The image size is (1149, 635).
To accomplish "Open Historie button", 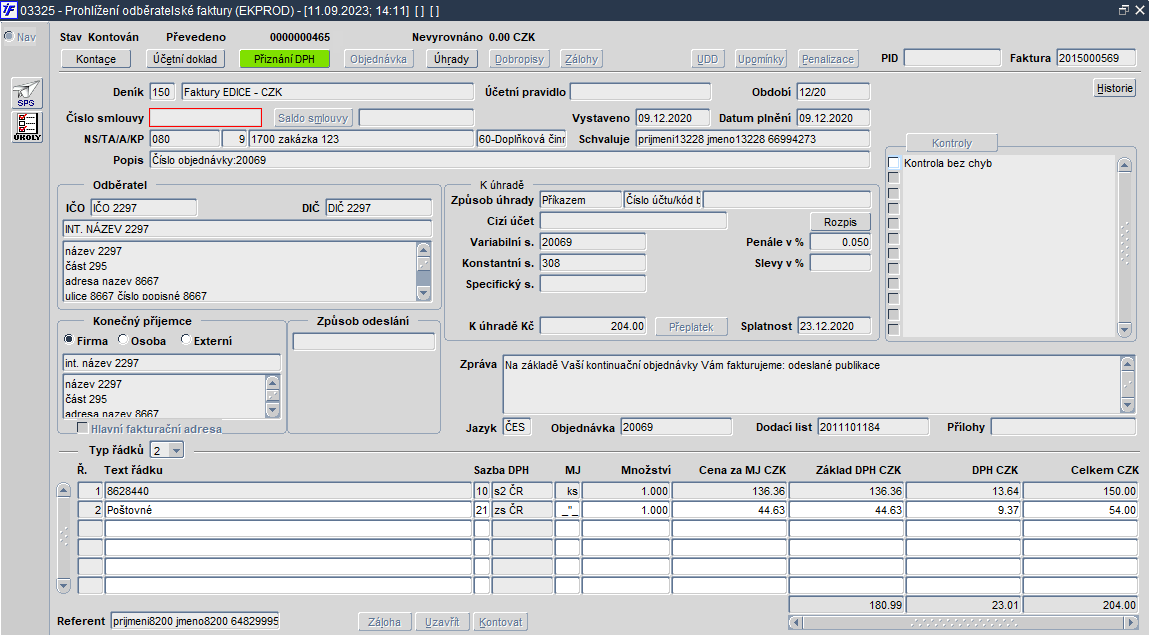I will click(1115, 88).
